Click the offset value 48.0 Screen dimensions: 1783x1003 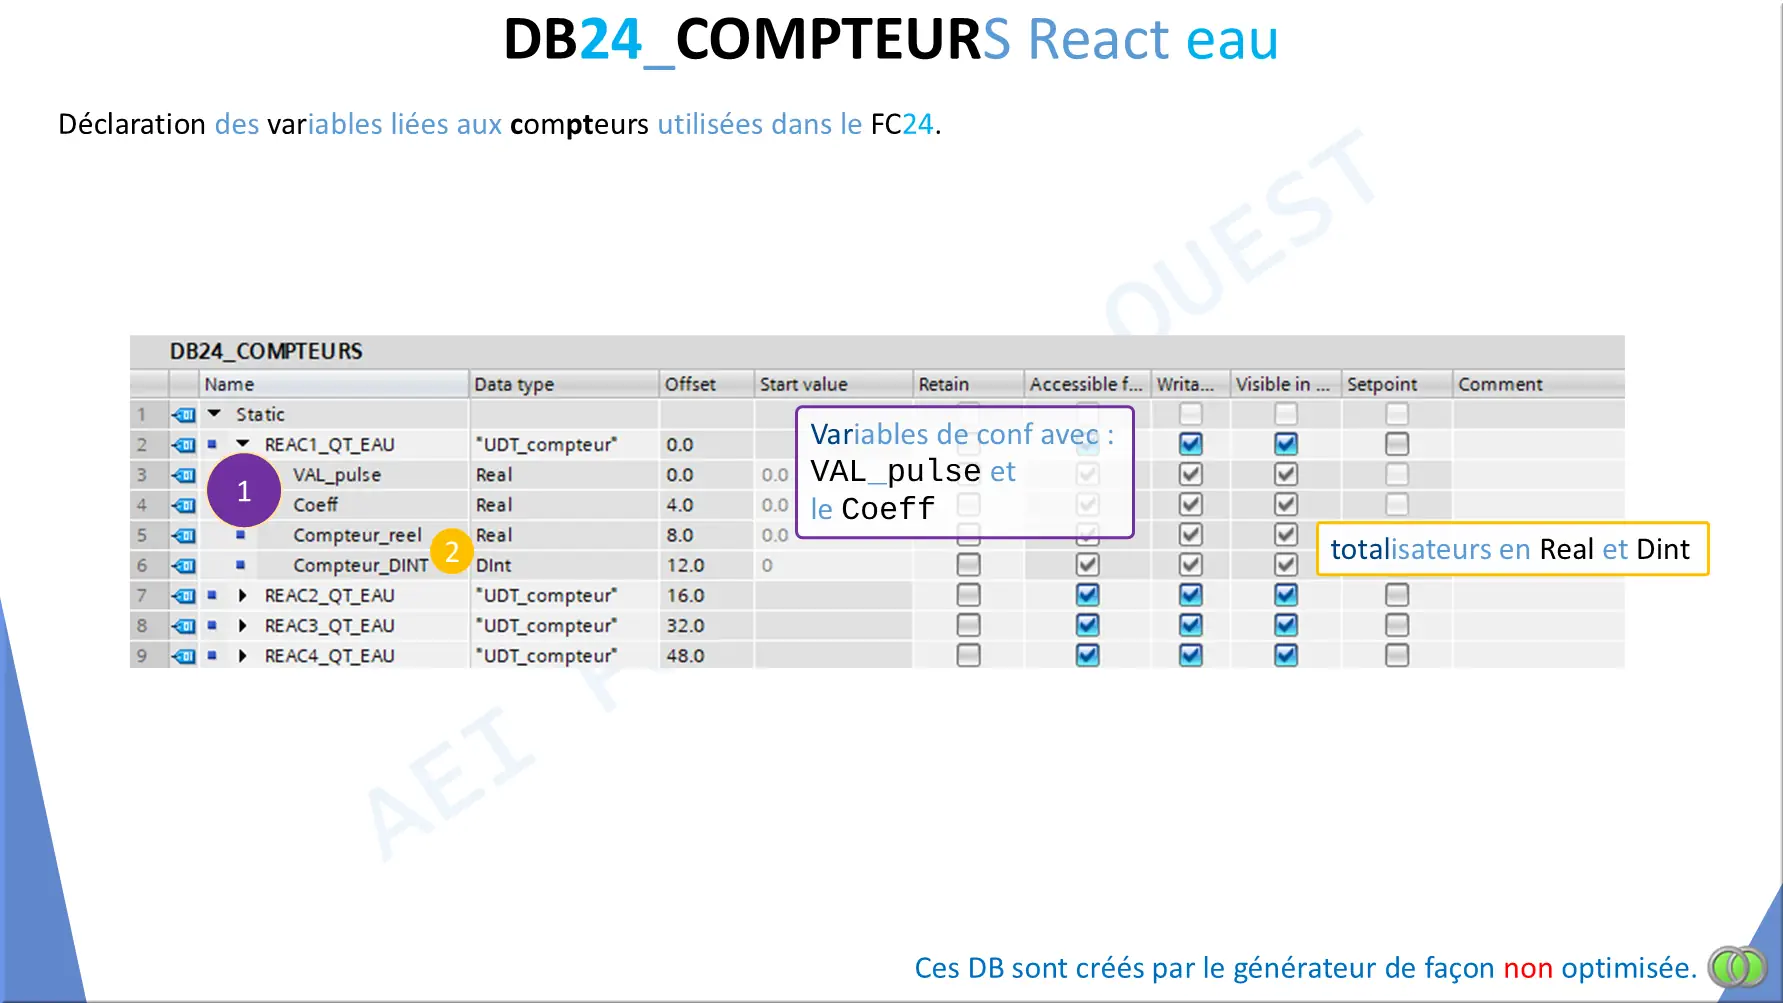[685, 656]
